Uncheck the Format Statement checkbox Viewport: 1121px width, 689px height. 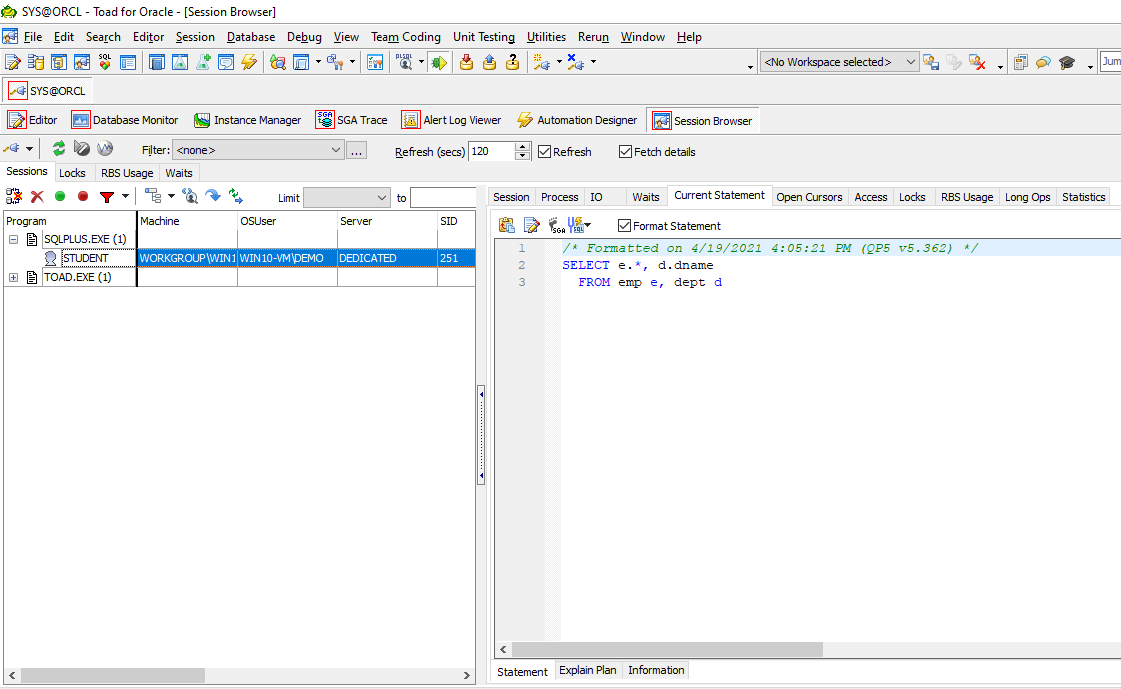tap(624, 226)
